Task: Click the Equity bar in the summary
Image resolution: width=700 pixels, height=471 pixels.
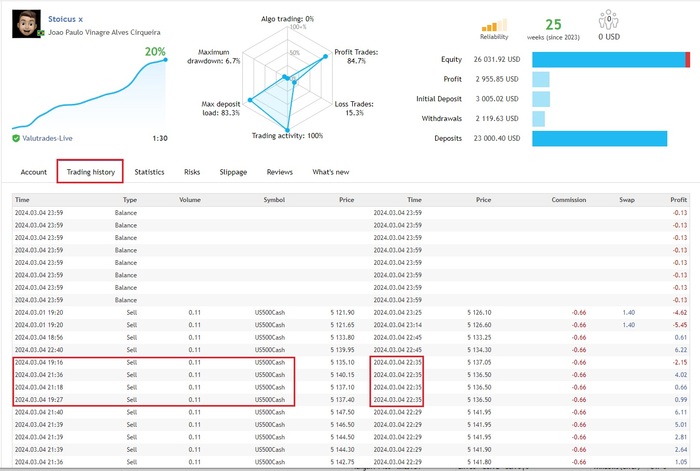Action: (612, 59)
